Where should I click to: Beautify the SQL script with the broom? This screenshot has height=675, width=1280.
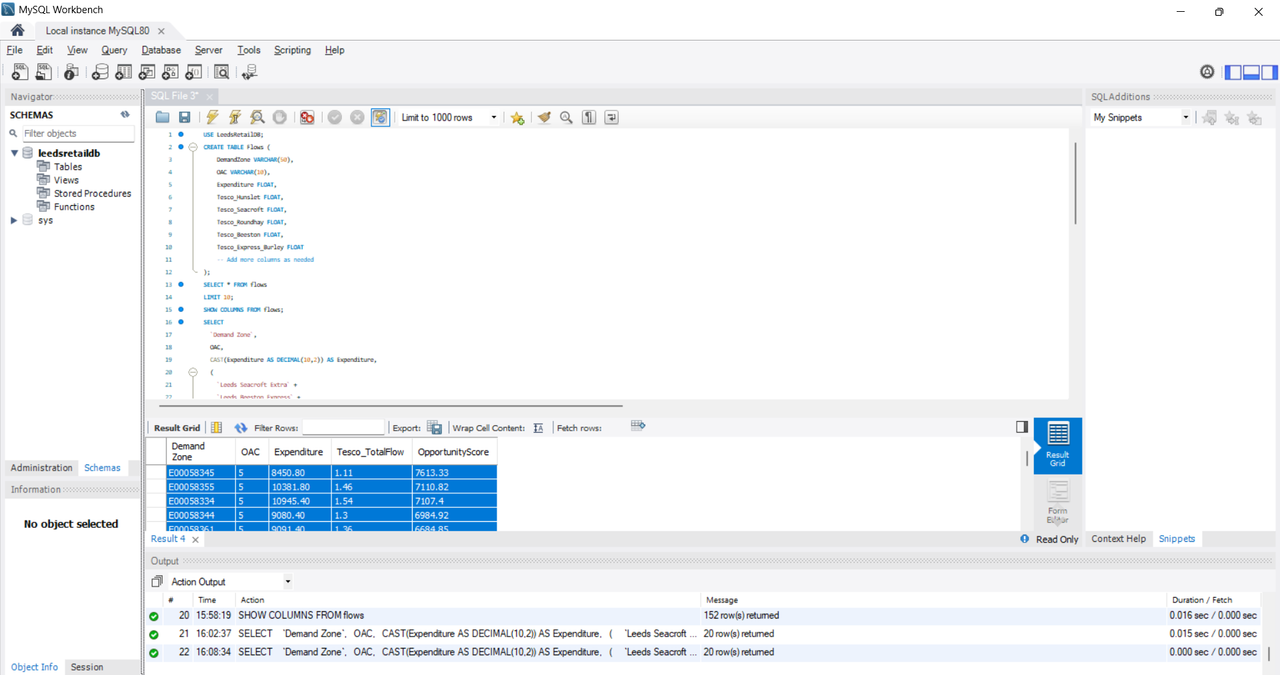[x=544, y=117]
